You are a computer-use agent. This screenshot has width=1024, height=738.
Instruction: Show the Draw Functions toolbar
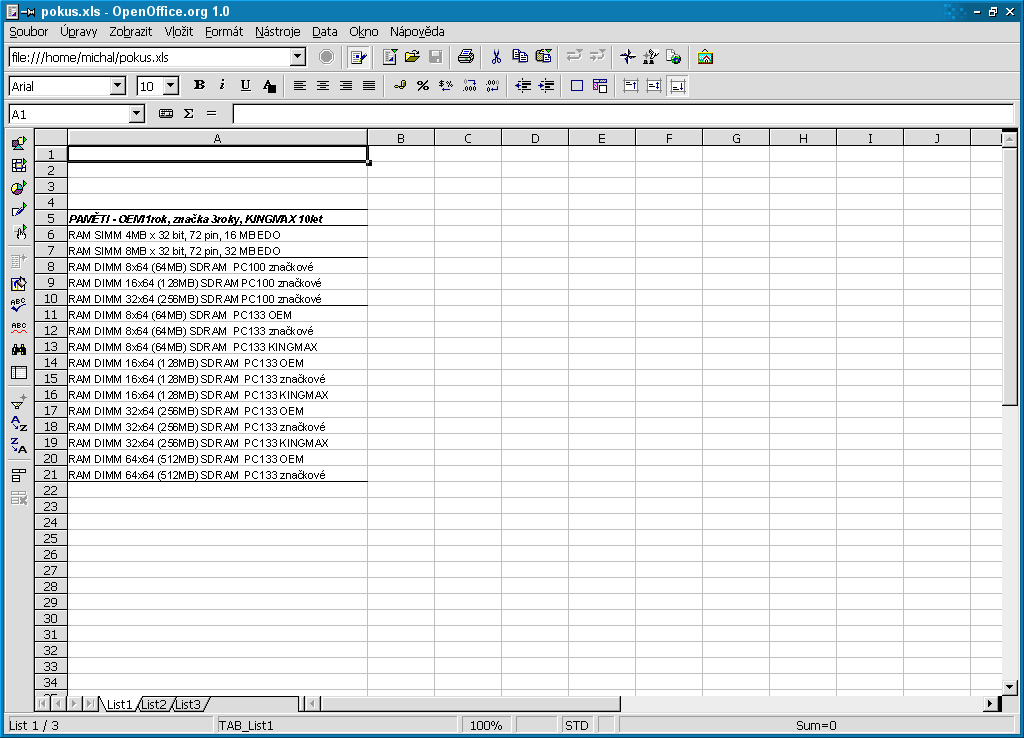click(x=19, y=210)
